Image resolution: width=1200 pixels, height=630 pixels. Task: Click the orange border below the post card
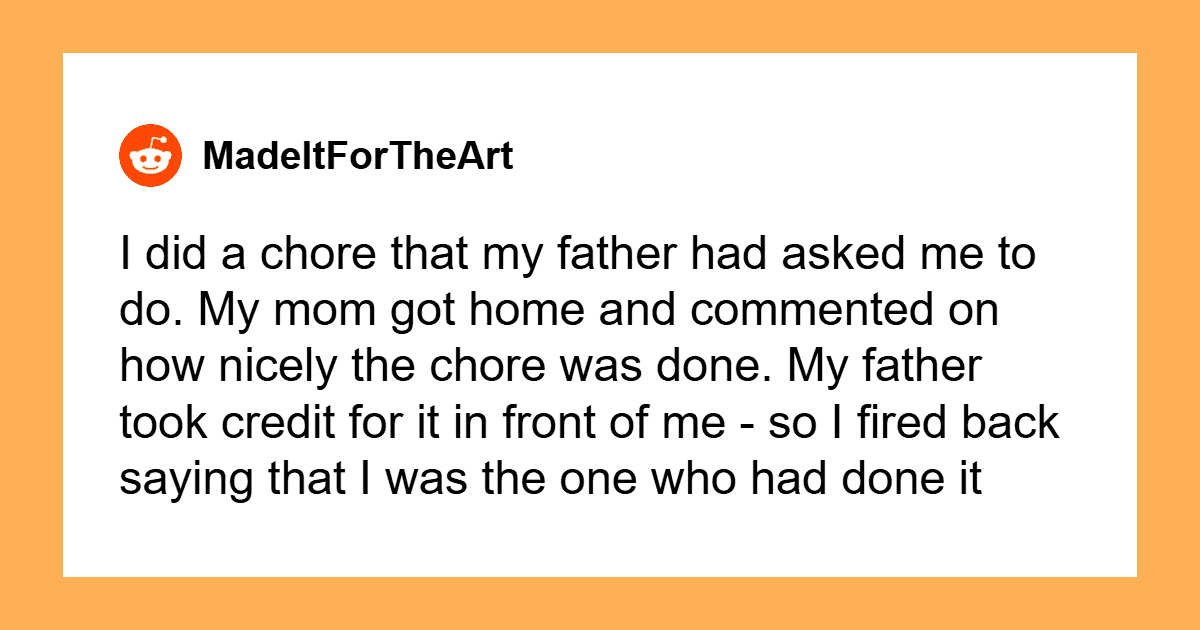coord(600,603)
